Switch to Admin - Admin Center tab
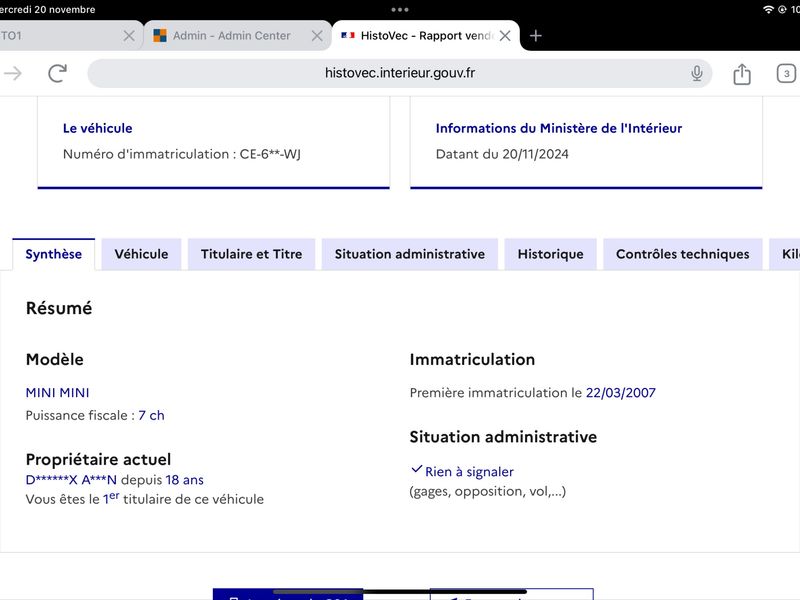800x600 pixels. tap(238, 36)
